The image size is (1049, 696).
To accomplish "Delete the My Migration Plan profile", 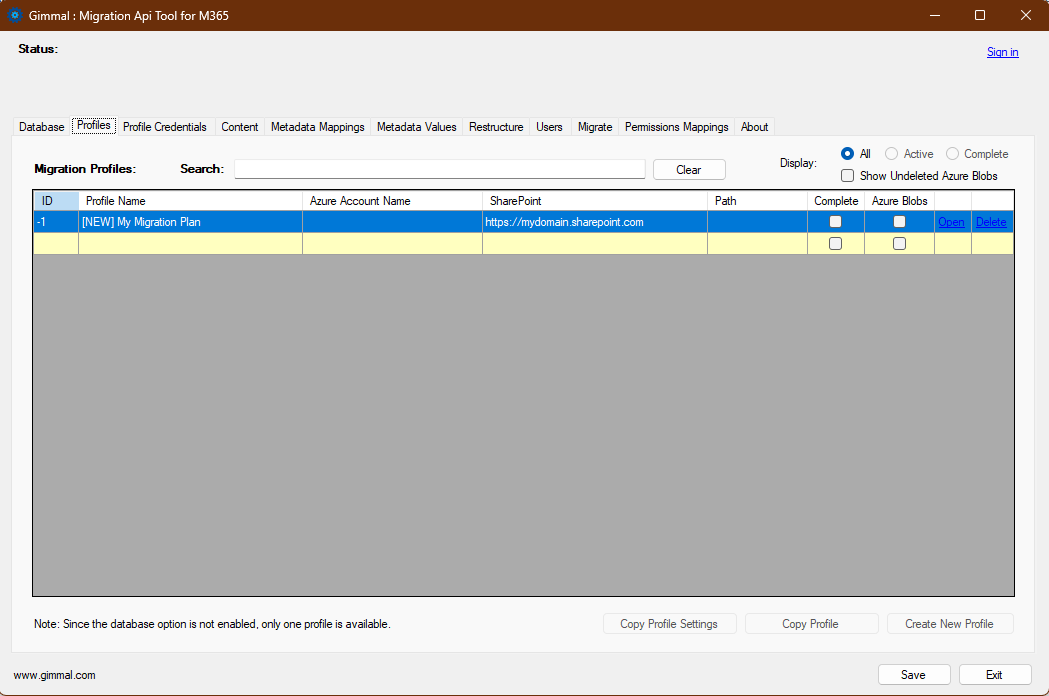I will tap(991, 222).
